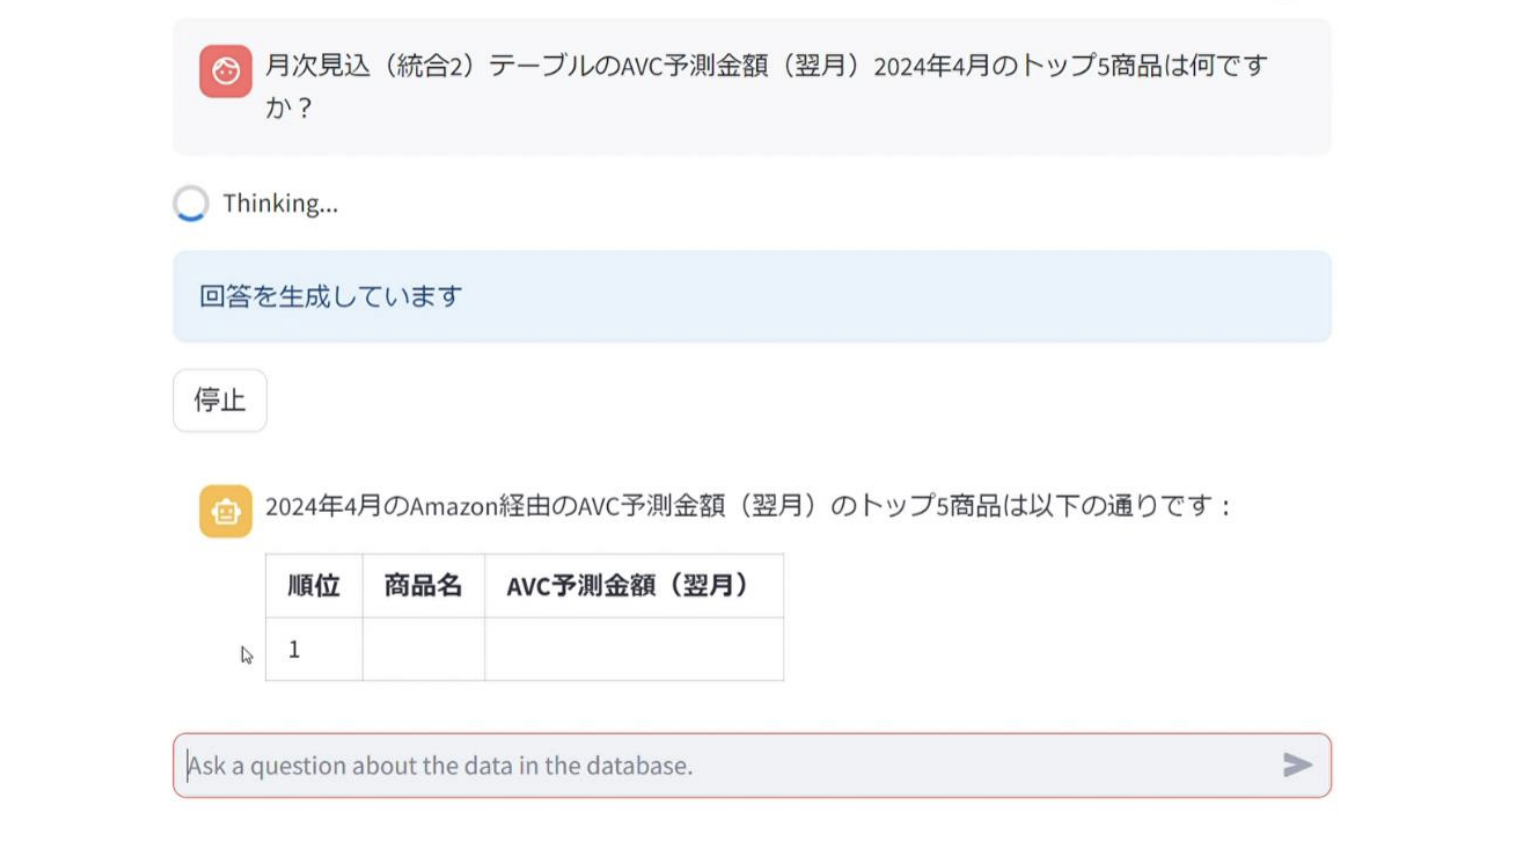
Task: Click the 'か？' line of the user question
Action: click(289, 108)
